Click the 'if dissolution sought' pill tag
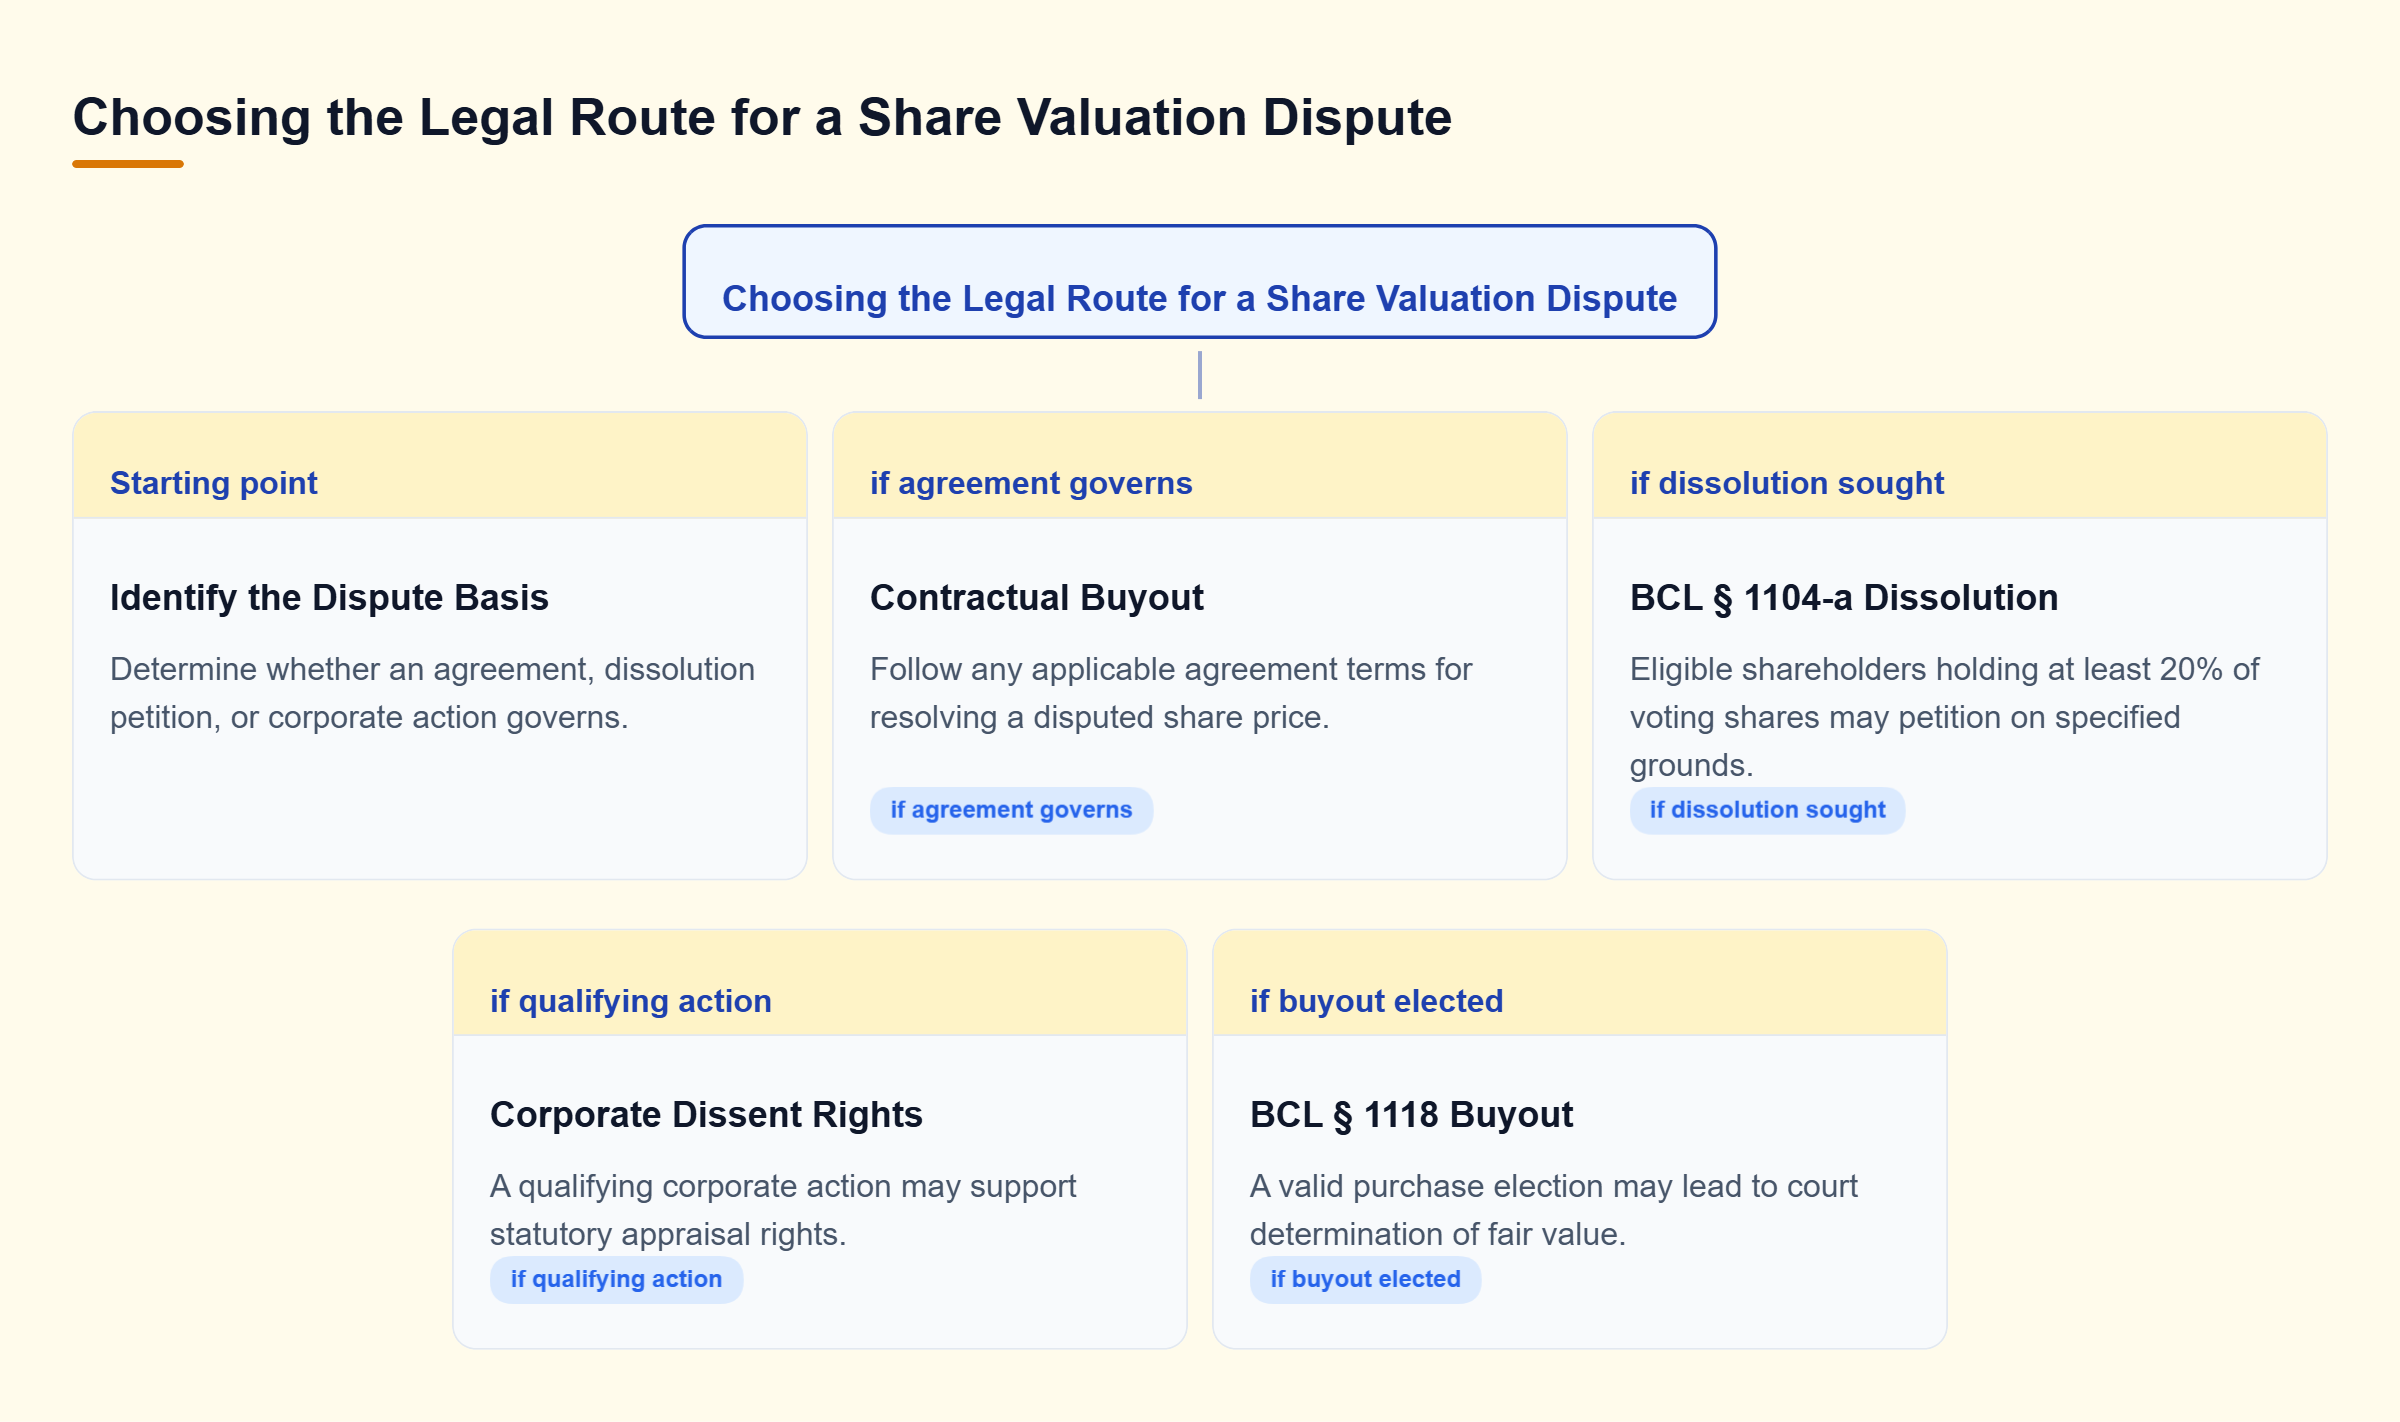This screenshot has width=2400, height=1422. (x=1767, y=810)
